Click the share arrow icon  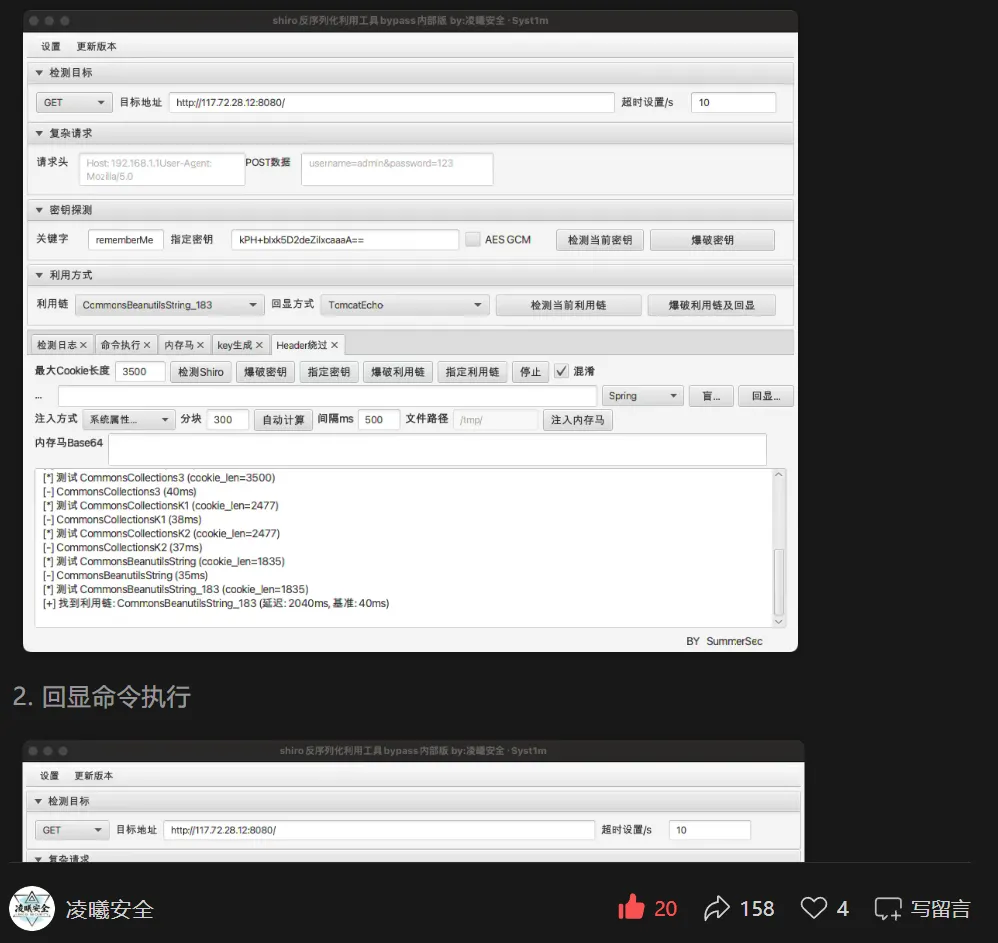coord(717,908)
